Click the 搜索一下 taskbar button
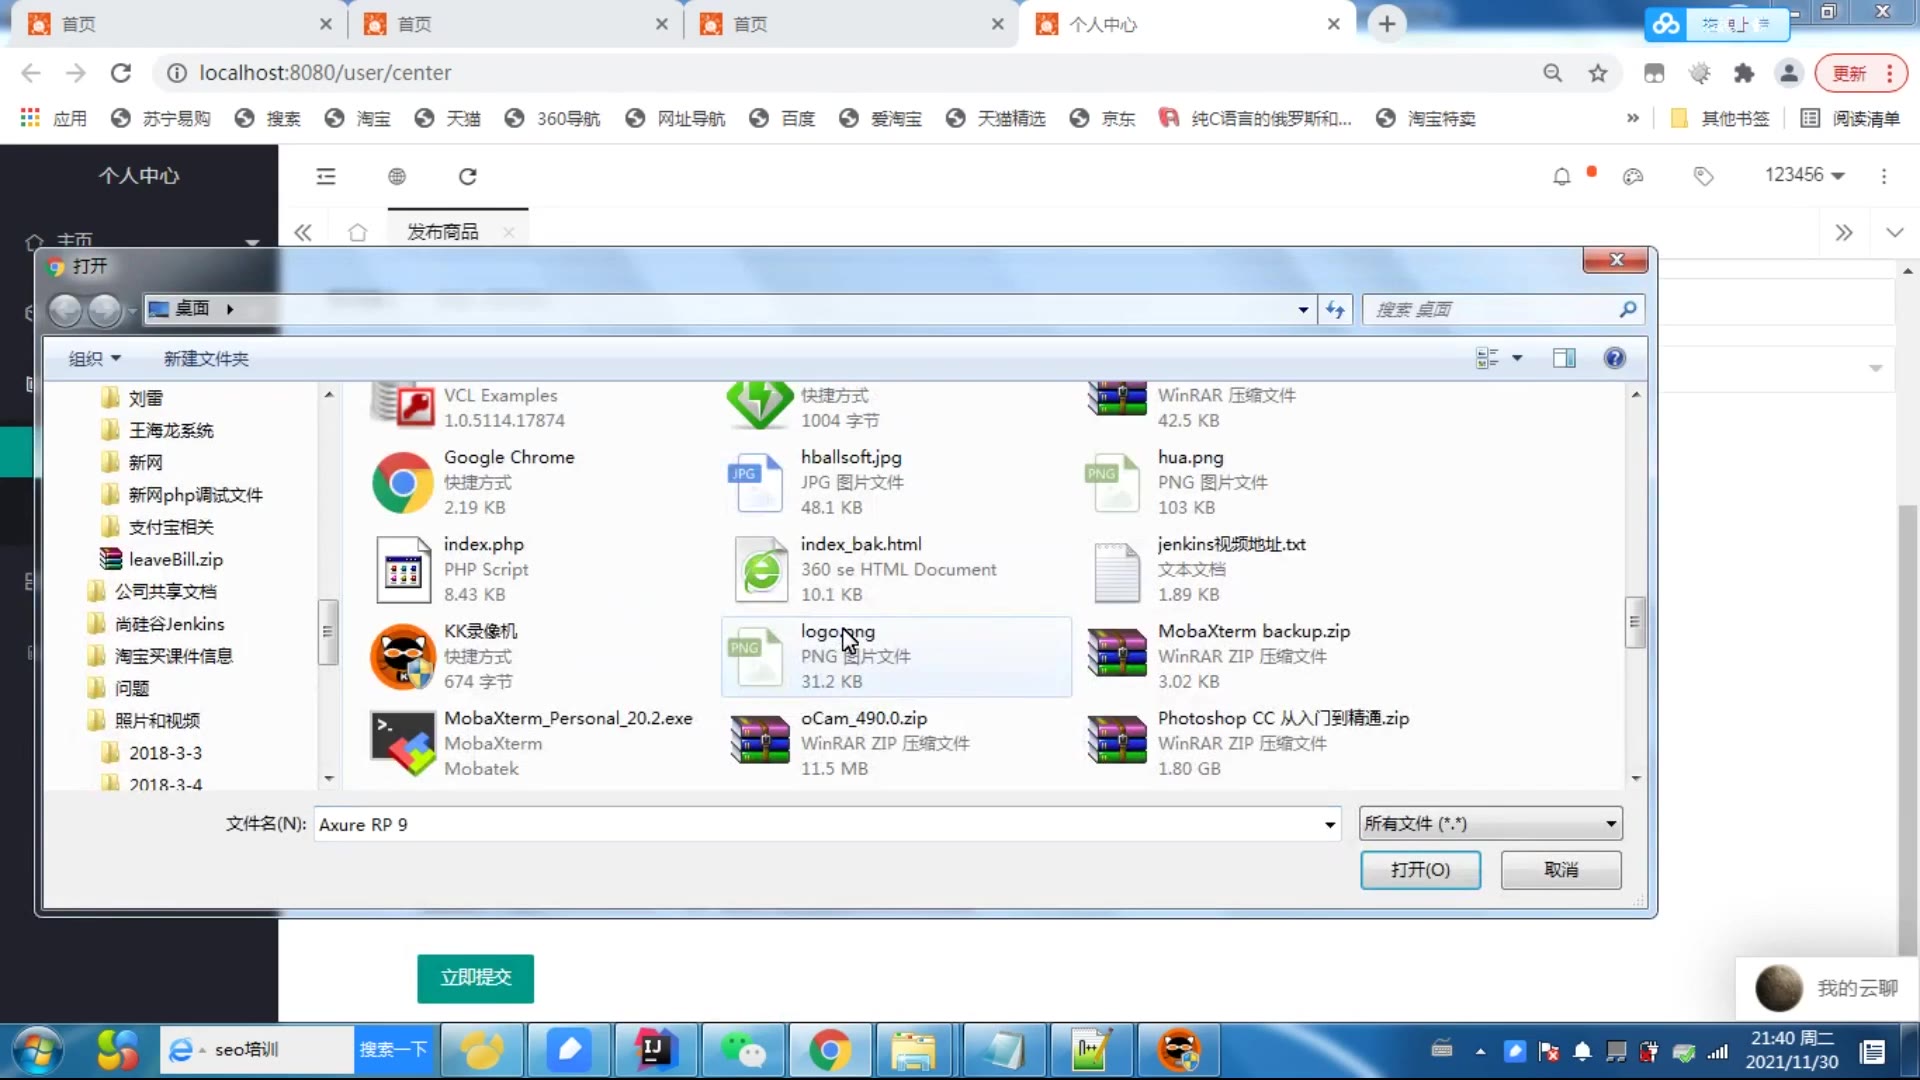 pos(393,1050)
